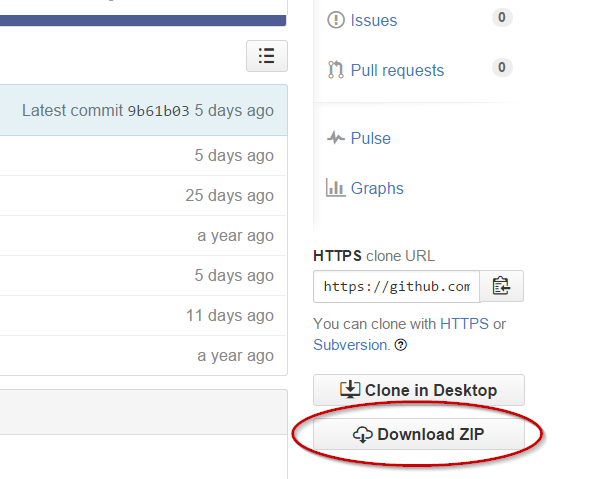The width and height of the screenshot is (591, 479).
Task: Open the file list view icon button
Action: tap(267, 56)
